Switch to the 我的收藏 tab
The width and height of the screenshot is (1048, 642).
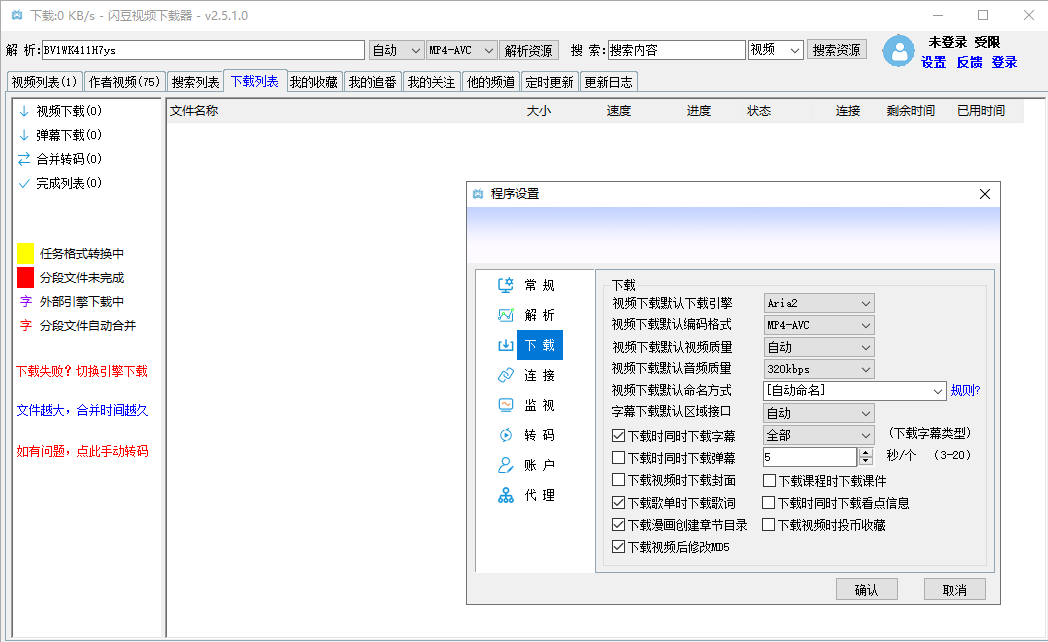(314, 82)
